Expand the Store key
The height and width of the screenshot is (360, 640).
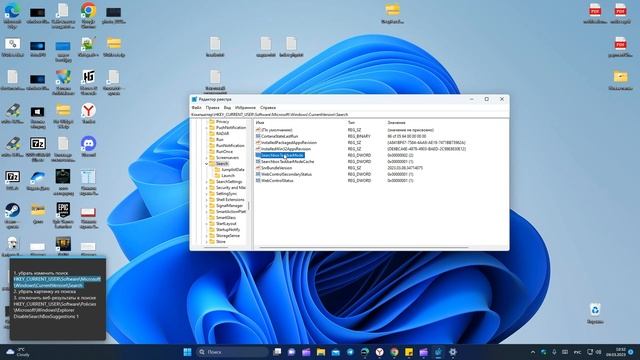pos(207,242)
